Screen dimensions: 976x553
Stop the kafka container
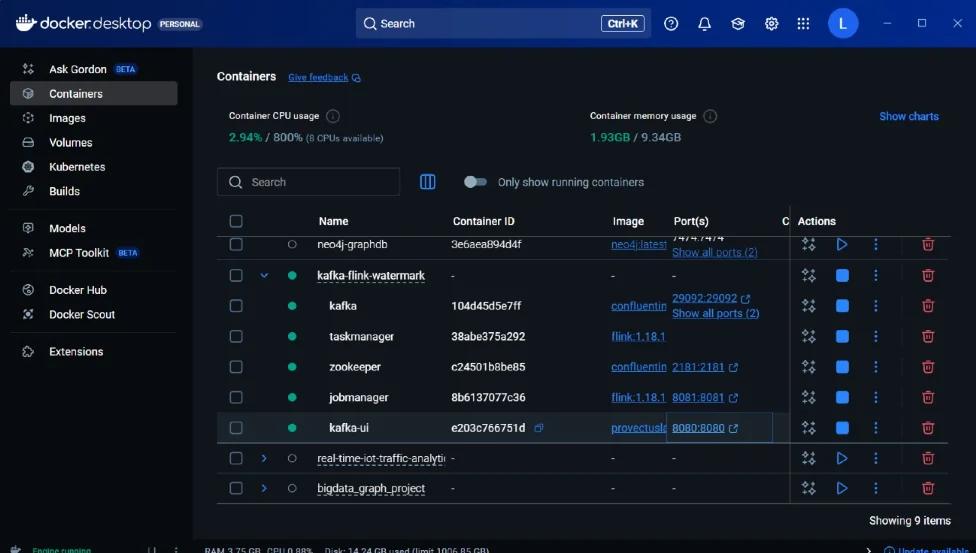click(x=842, y=306)
